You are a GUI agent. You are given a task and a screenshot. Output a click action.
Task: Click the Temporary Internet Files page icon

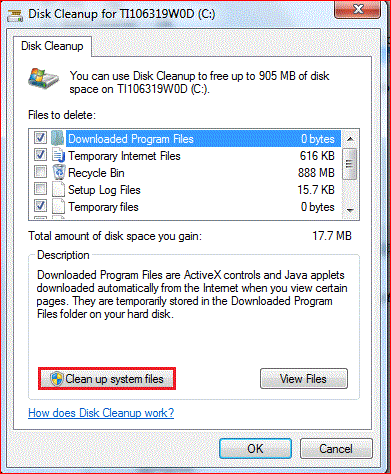tap(59, 155)
